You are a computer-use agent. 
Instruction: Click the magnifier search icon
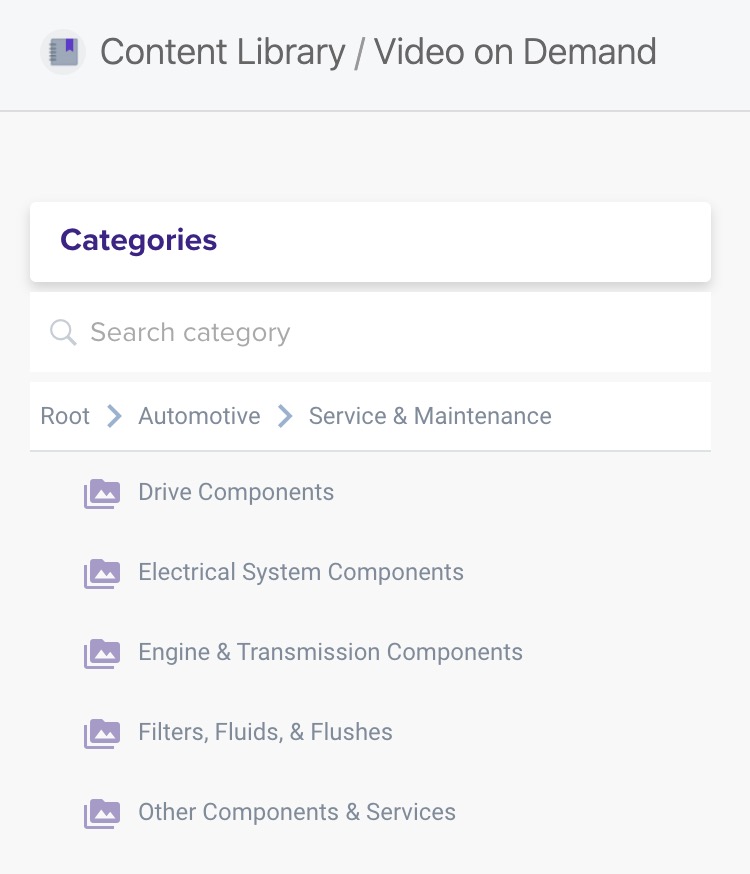click(63, 333)
